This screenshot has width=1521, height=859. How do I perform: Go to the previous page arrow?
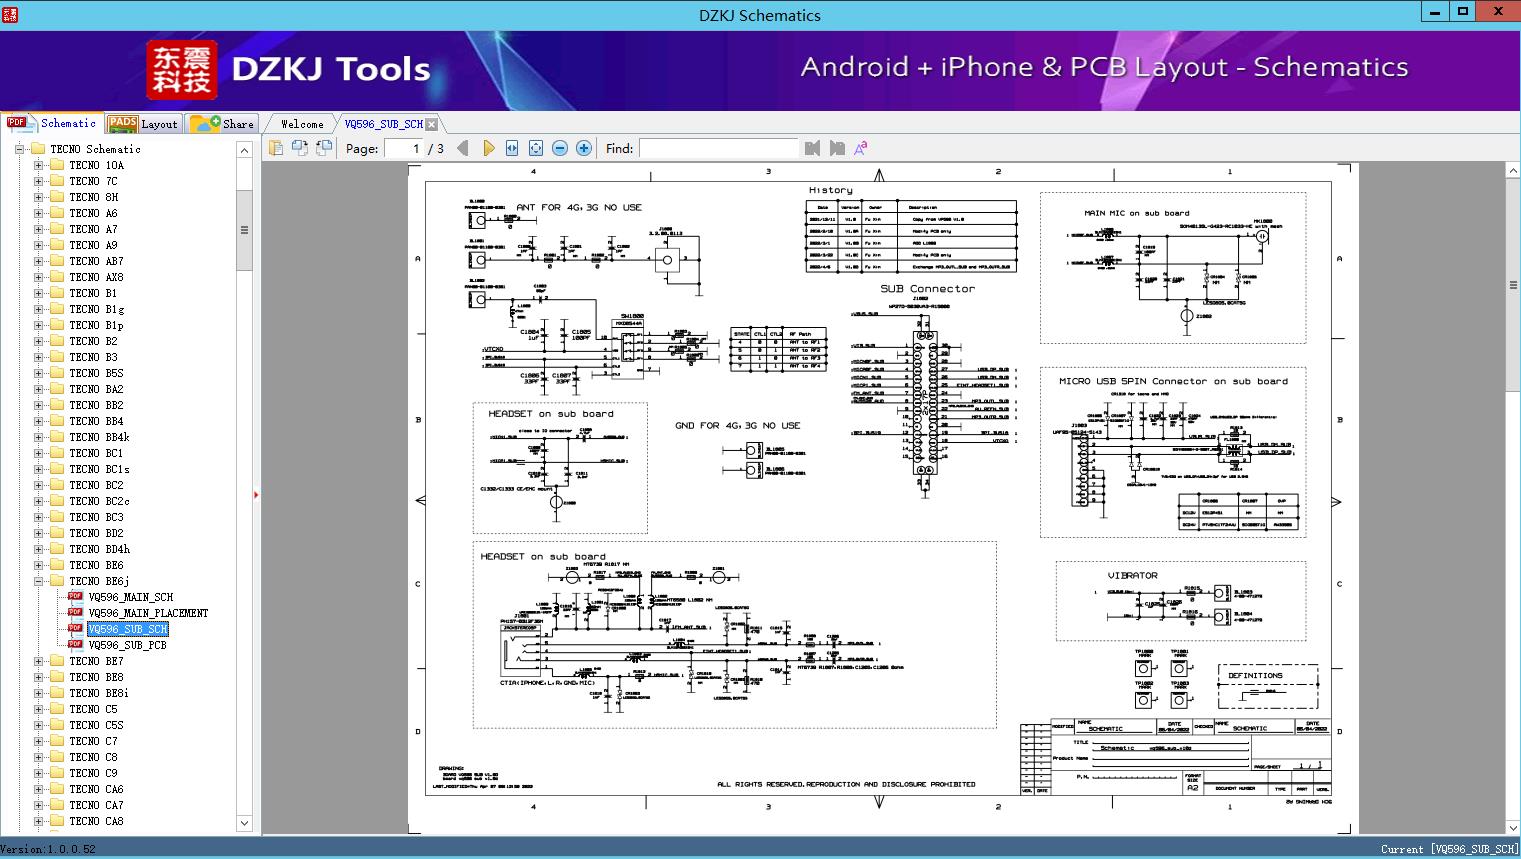[x=463, y=148]
